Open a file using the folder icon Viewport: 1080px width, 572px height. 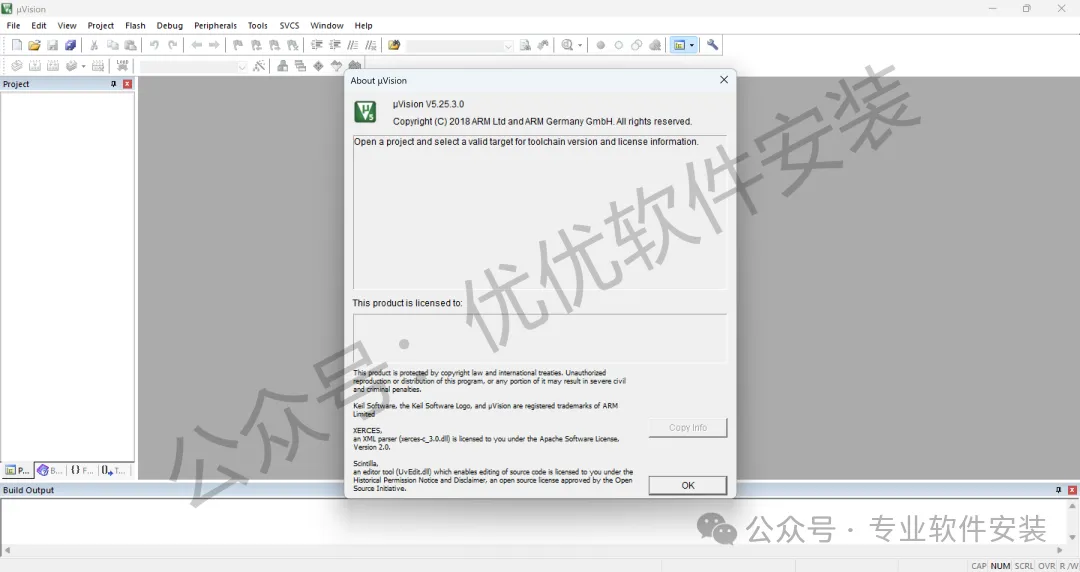[34, 45]
